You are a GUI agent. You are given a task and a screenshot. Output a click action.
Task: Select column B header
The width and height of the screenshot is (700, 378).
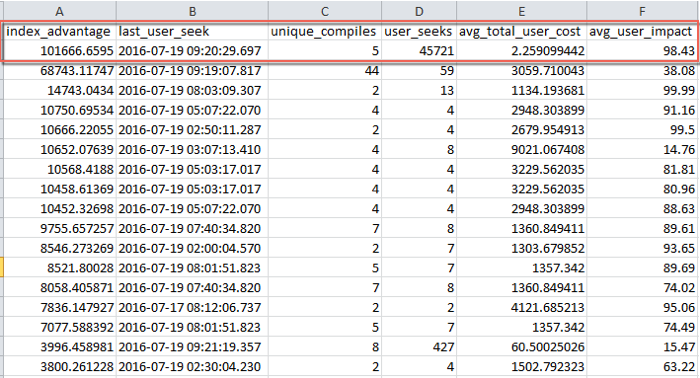tap(192, 11)
